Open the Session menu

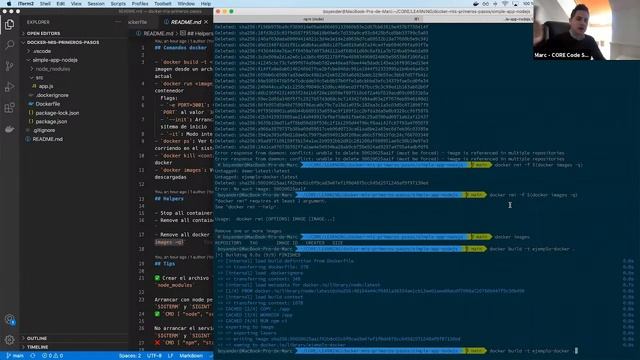(x=96, y=4)
